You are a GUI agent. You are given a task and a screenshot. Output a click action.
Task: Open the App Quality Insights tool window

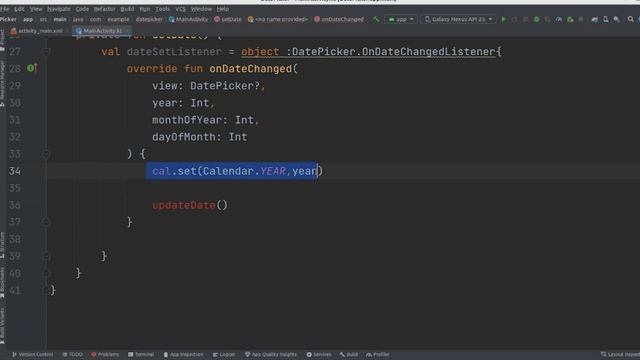point(271,354)
